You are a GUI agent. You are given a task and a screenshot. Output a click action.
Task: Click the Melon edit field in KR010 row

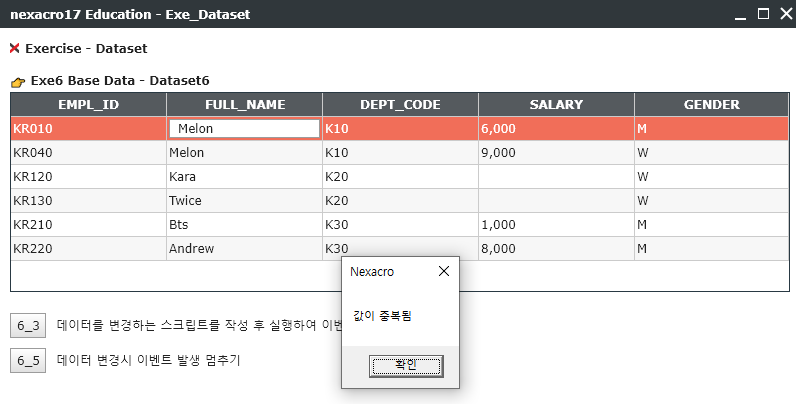[x=245, y=129]
